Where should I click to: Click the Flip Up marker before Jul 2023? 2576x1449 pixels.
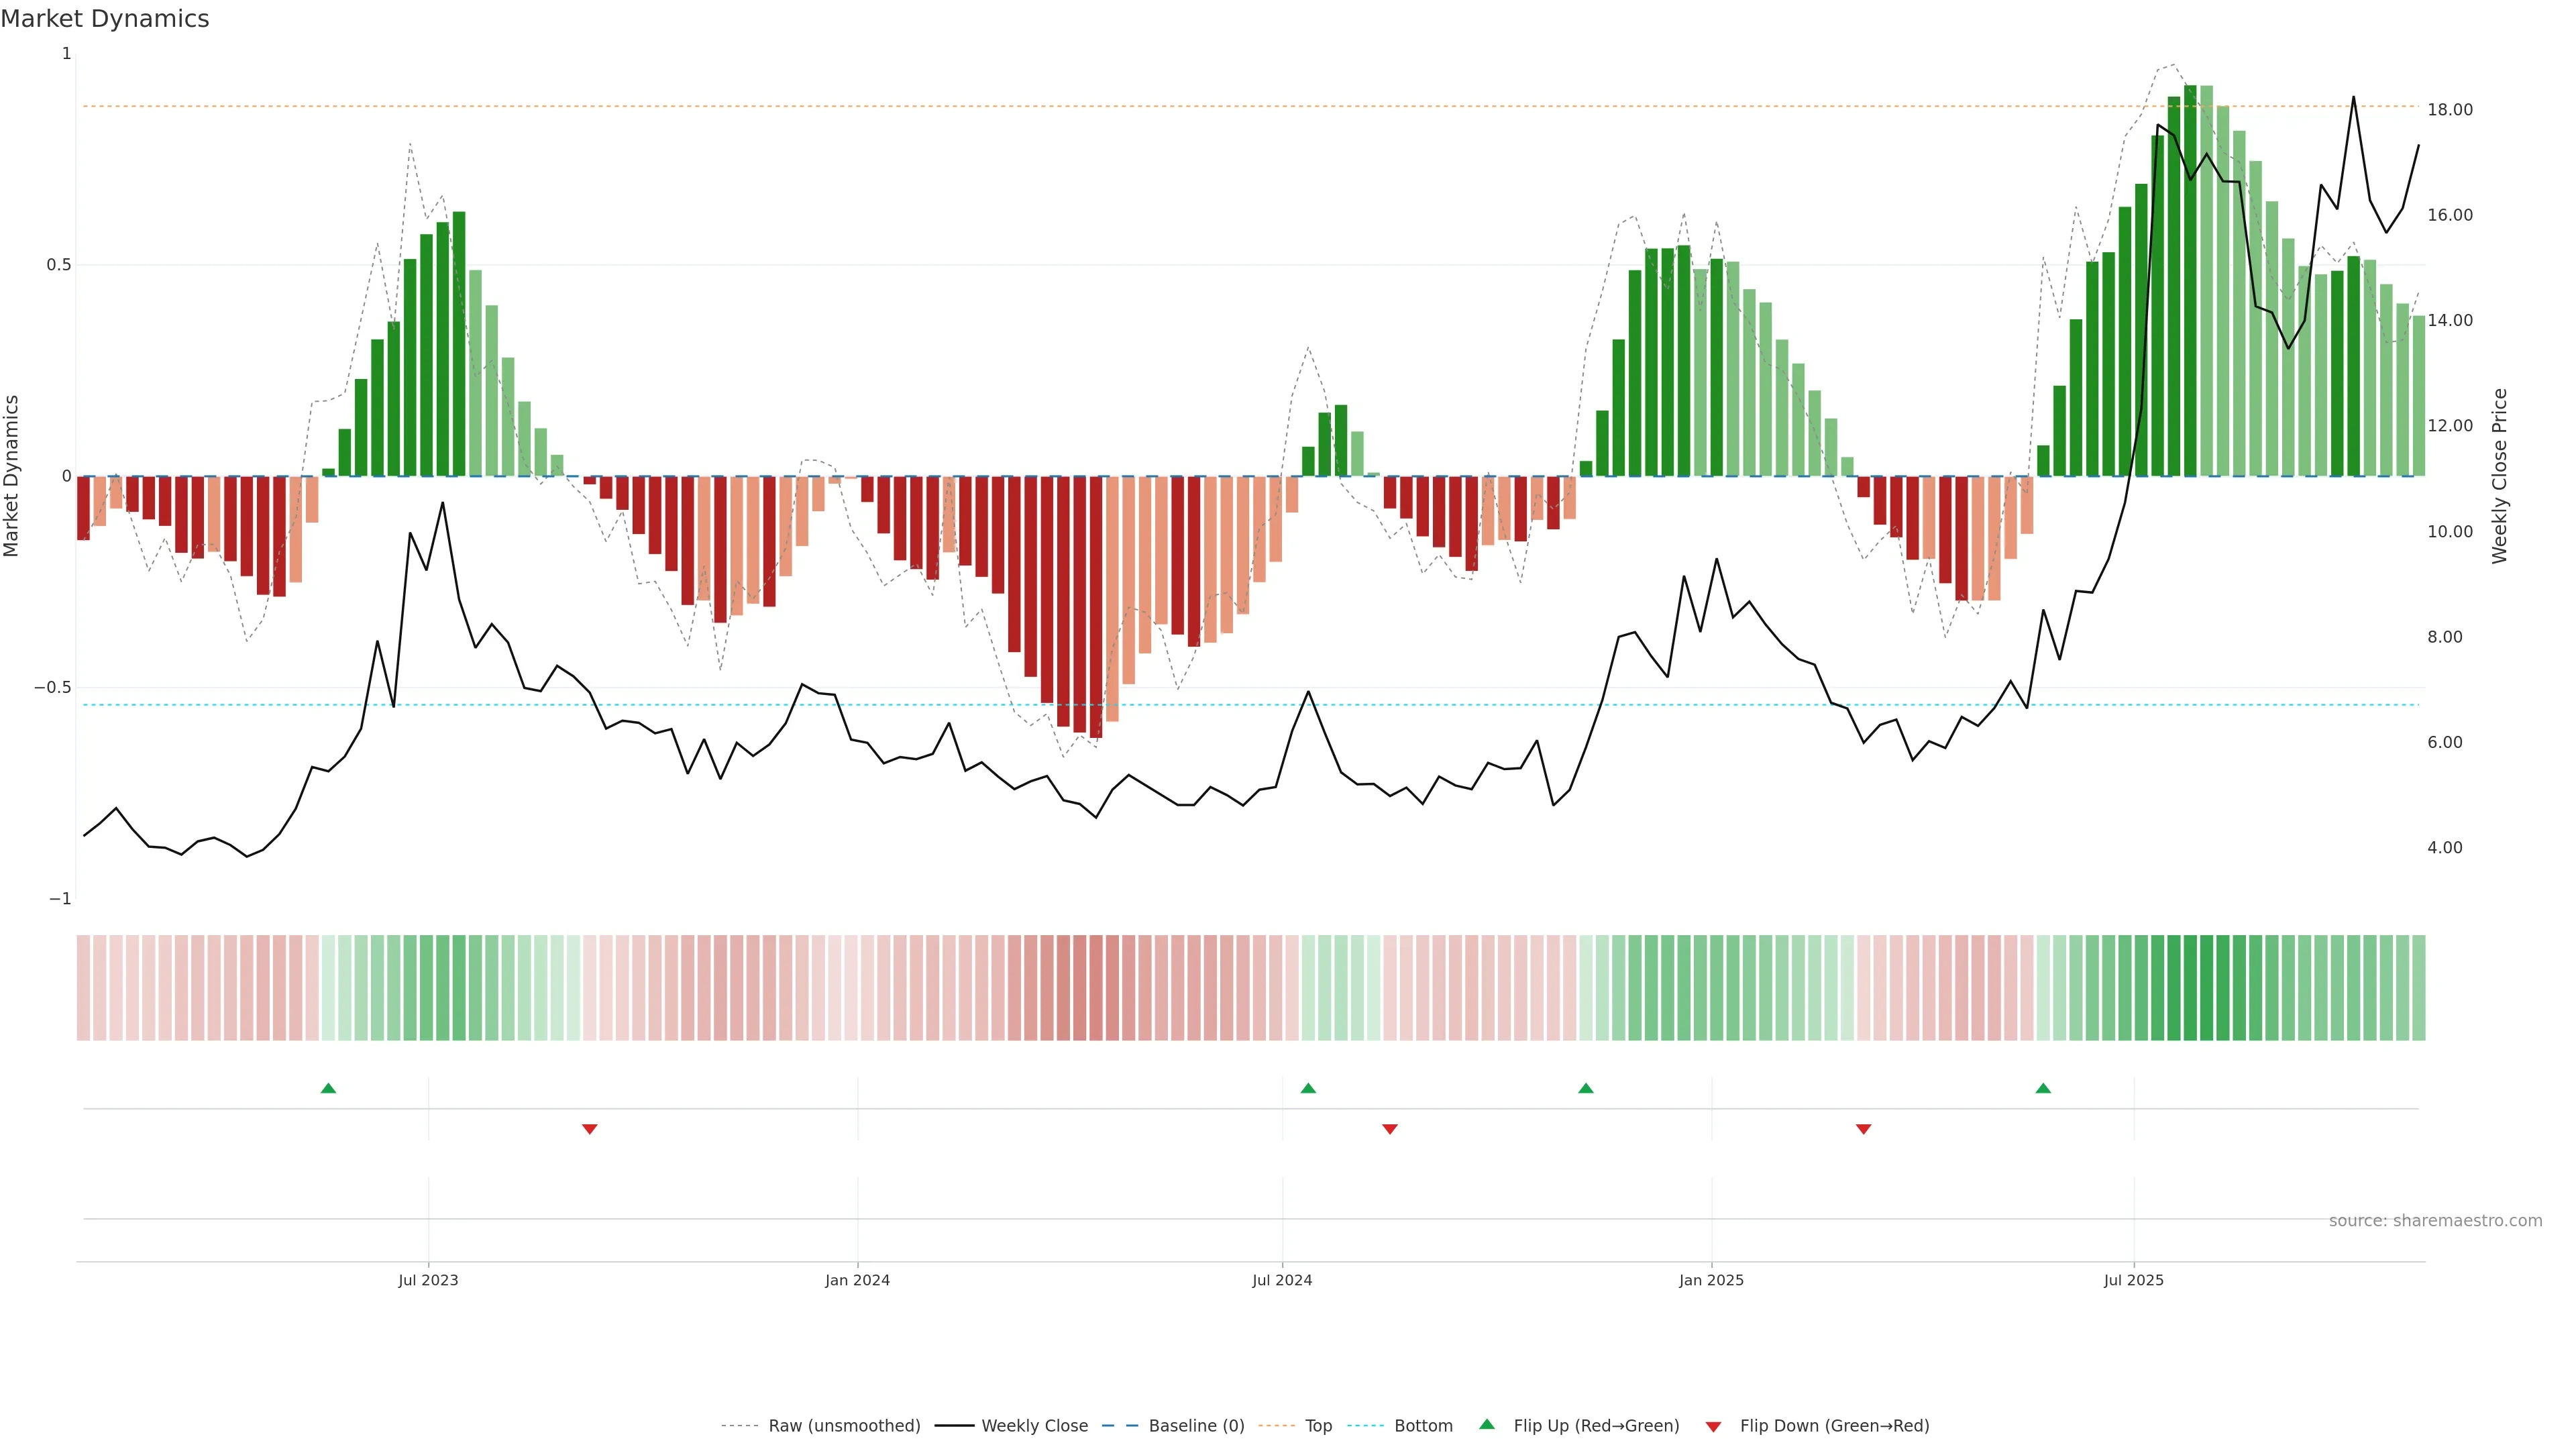point(328,1088)
